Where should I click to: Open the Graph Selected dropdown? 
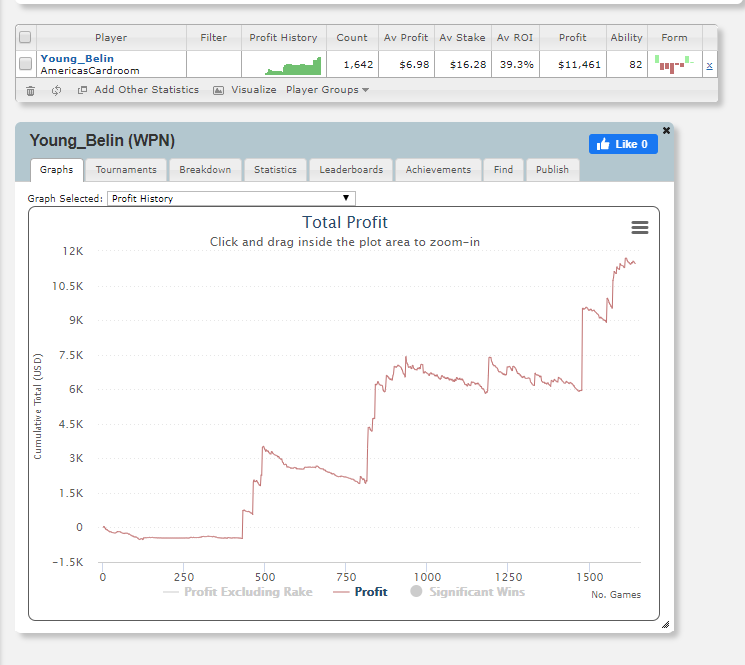pyautogui.click(x=231, y=199)
